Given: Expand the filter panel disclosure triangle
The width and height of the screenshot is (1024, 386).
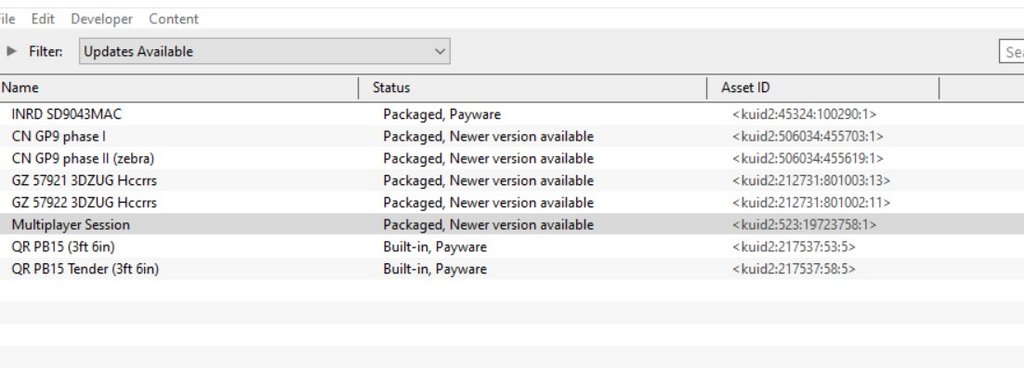Looking at the screenshot, I should coord(12,51).
